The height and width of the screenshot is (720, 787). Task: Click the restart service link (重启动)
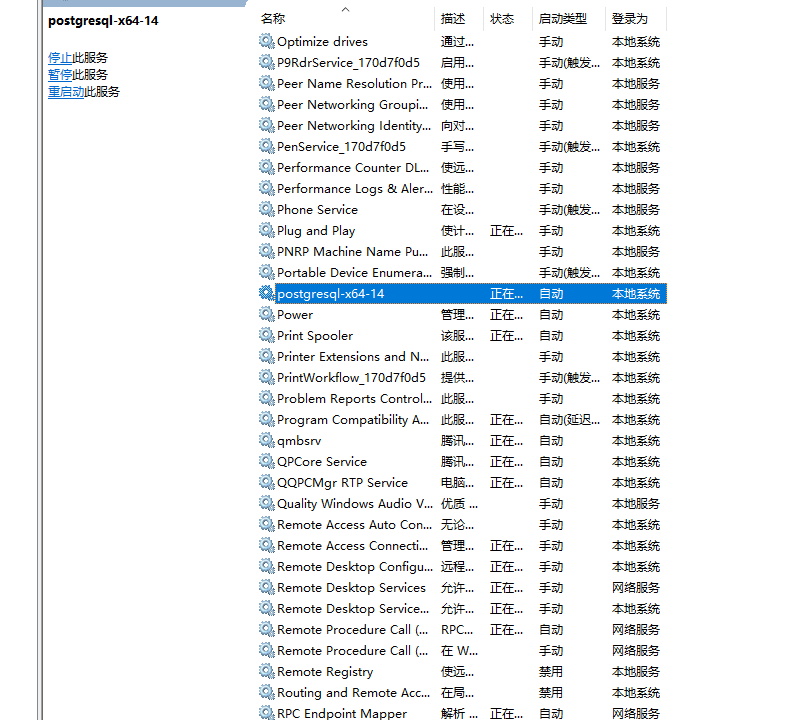[66, 92]
